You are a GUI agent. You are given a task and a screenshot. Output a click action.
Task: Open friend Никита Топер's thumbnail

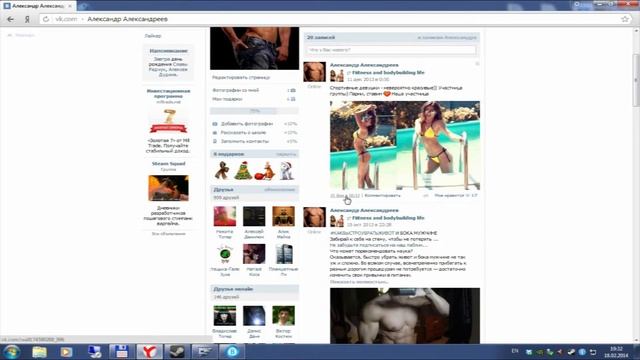[x=224, y=216]
